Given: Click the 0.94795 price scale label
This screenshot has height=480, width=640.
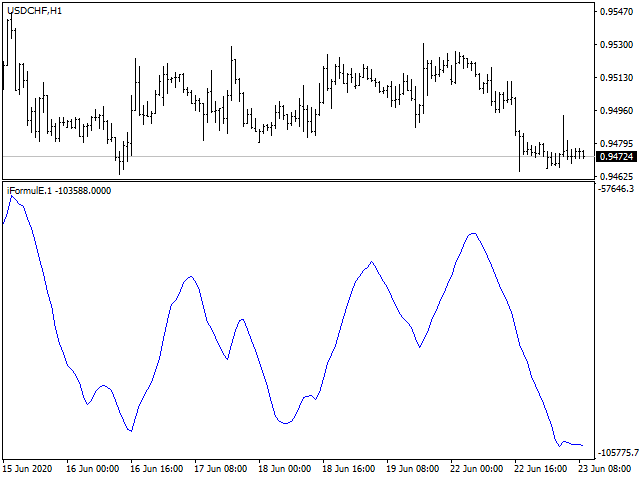Looking at the screenshot, I should [616, 144].
